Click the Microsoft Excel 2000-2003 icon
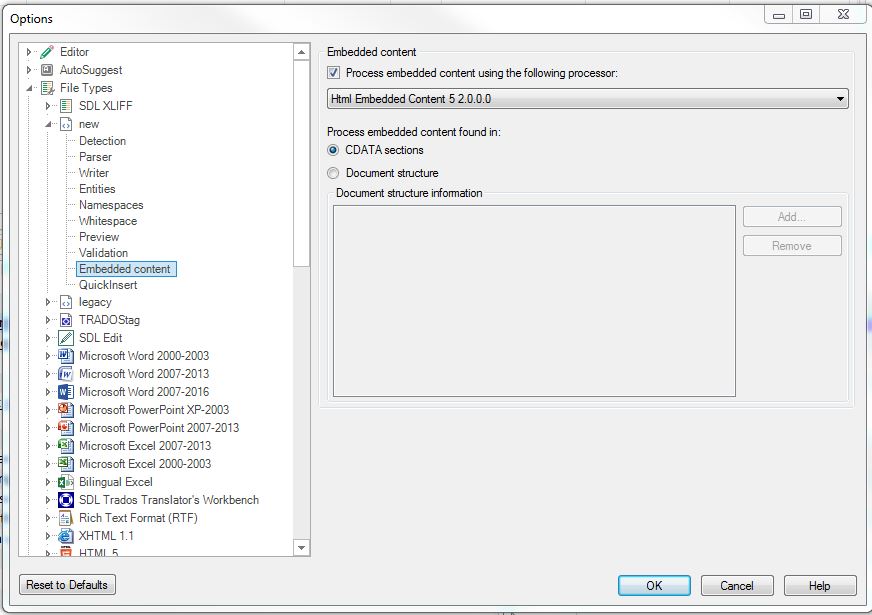872x615 pixels. coord(66,464)
